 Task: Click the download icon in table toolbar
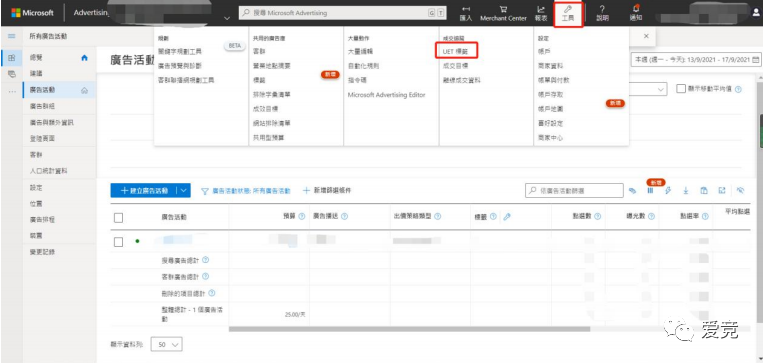(x=686, y=191)
